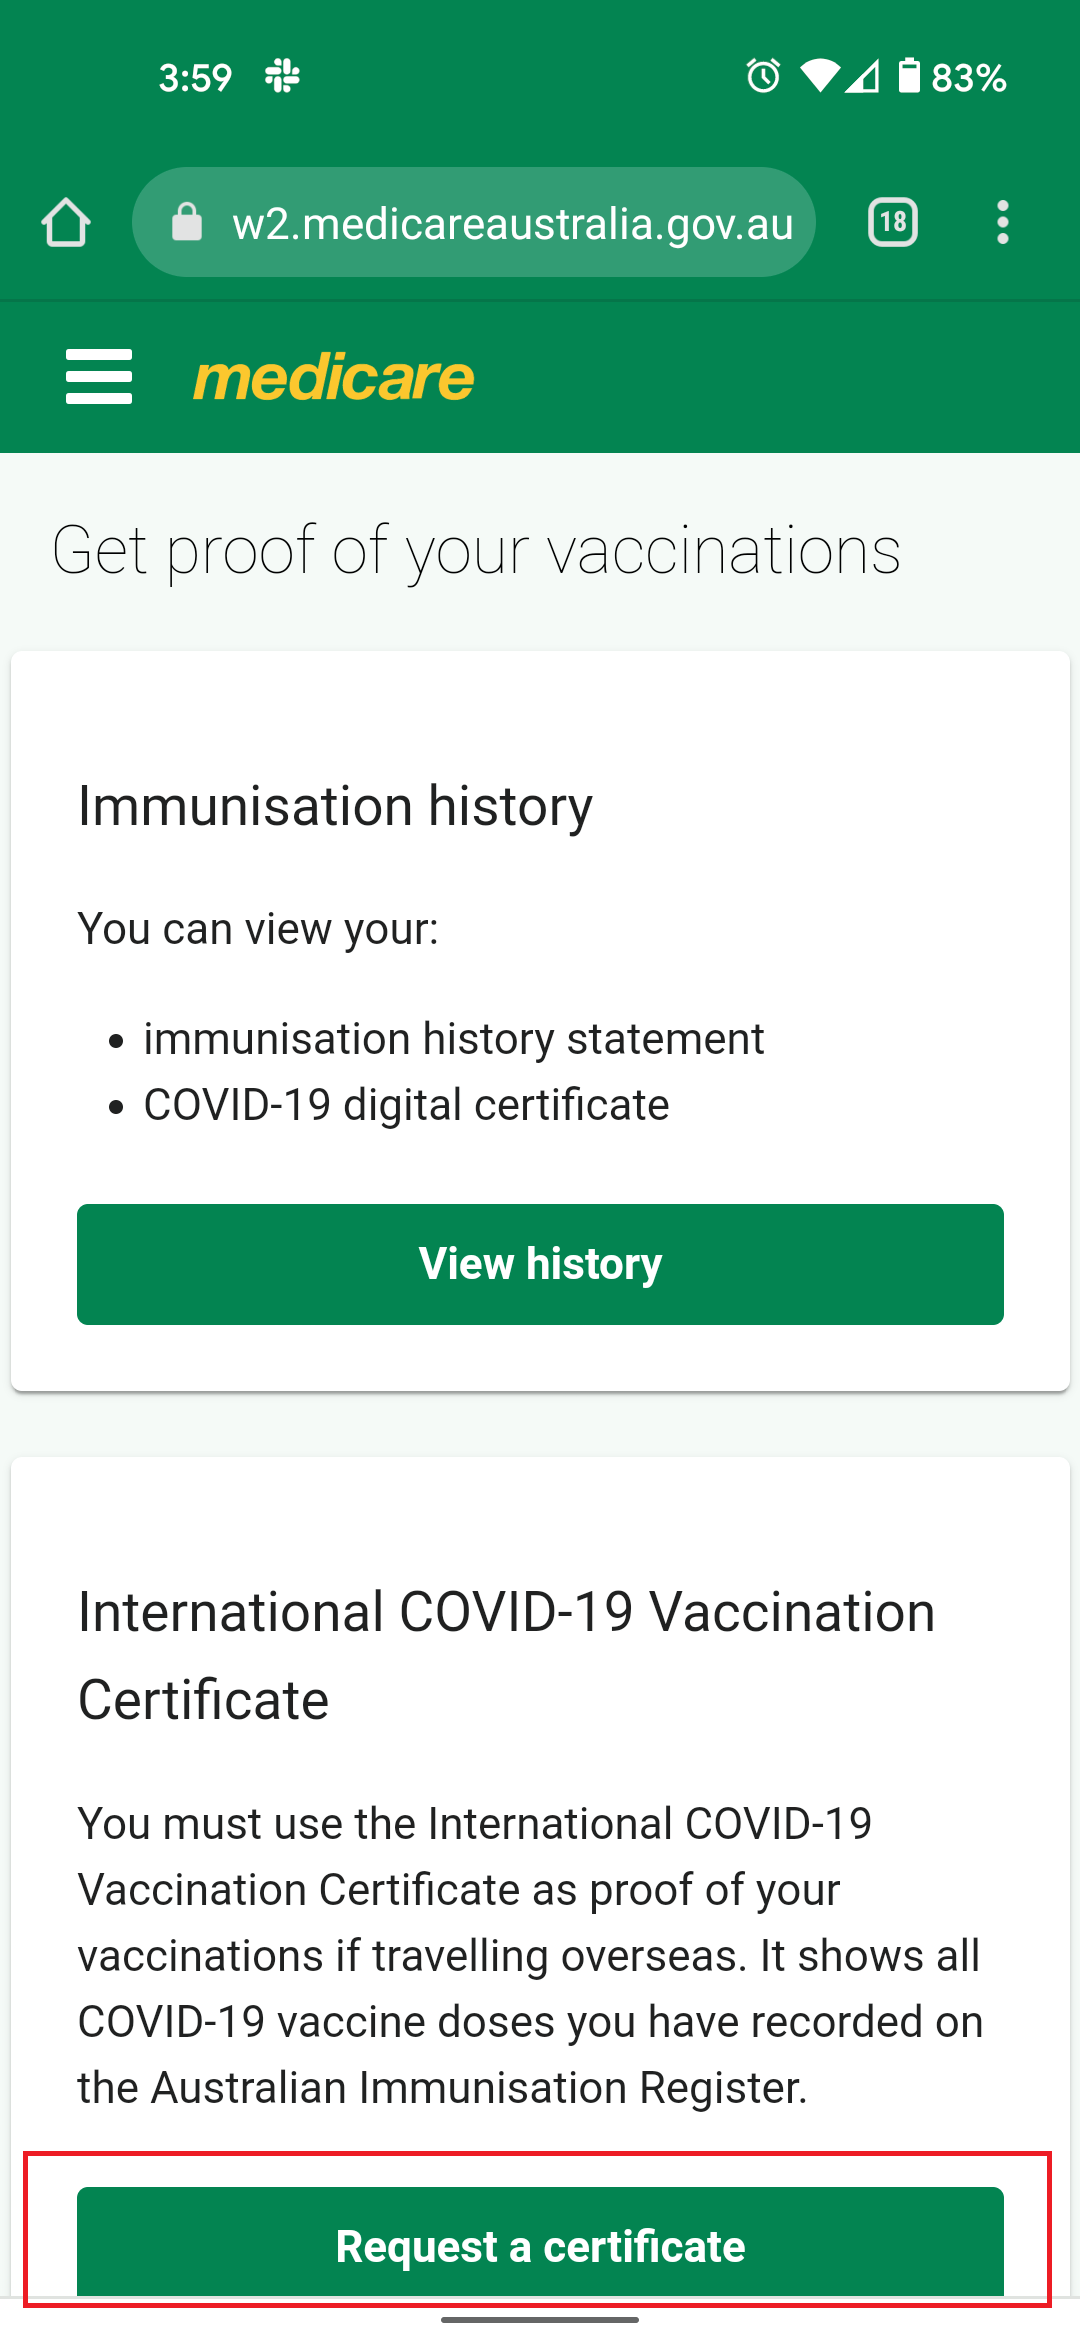Tap the alarm clock status icon
The height and width of the screenshot is (2340, 1080).
click(763, 76)
